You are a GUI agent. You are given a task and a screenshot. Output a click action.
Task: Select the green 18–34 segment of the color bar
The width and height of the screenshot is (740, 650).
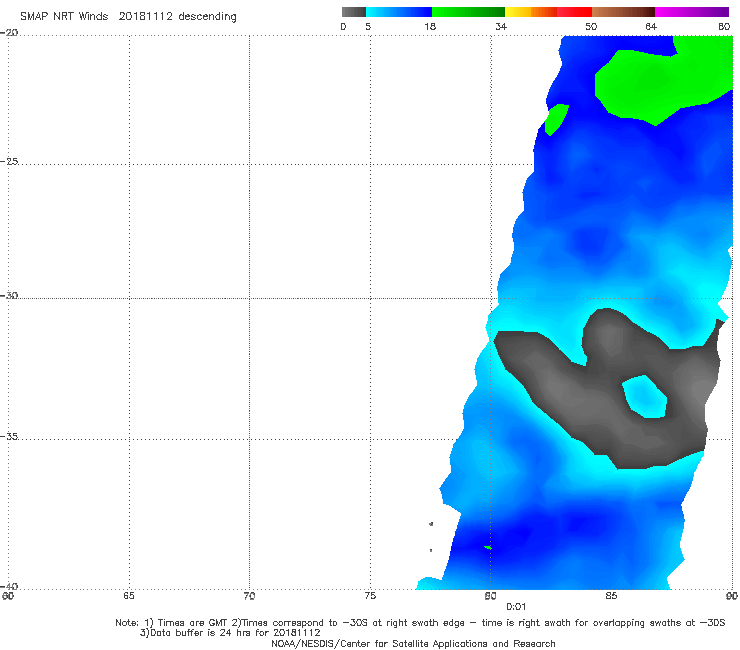pyautogui.click(x=468, y=12)
